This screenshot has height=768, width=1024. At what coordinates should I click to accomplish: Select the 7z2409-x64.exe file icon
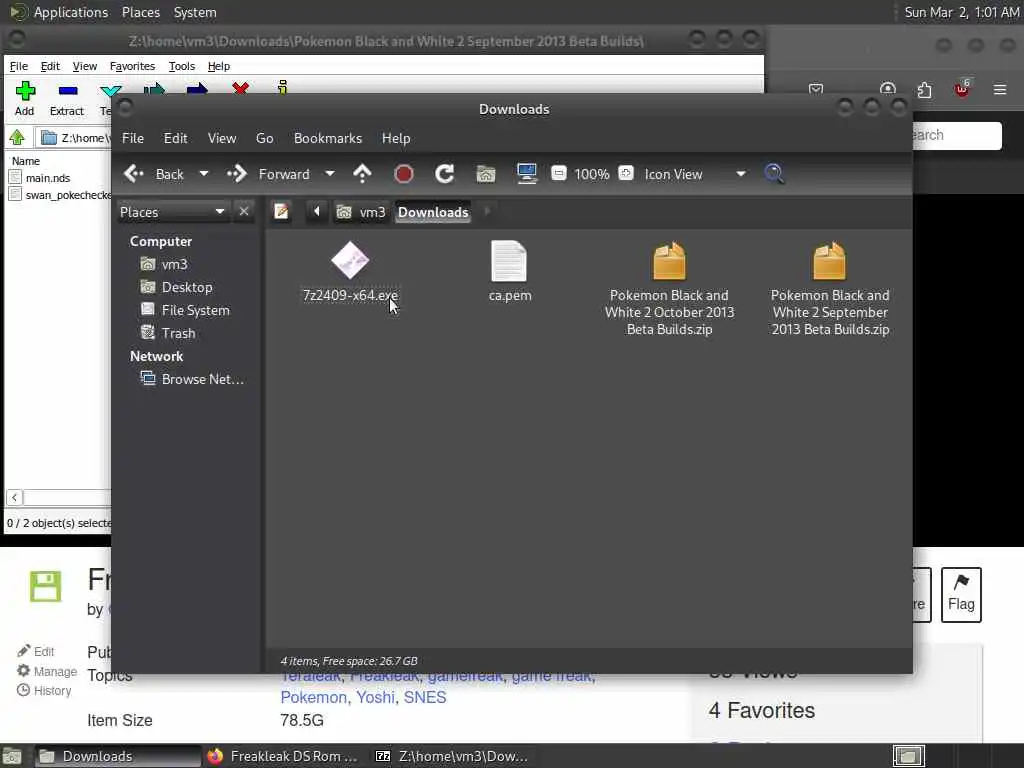pos(350,261)
